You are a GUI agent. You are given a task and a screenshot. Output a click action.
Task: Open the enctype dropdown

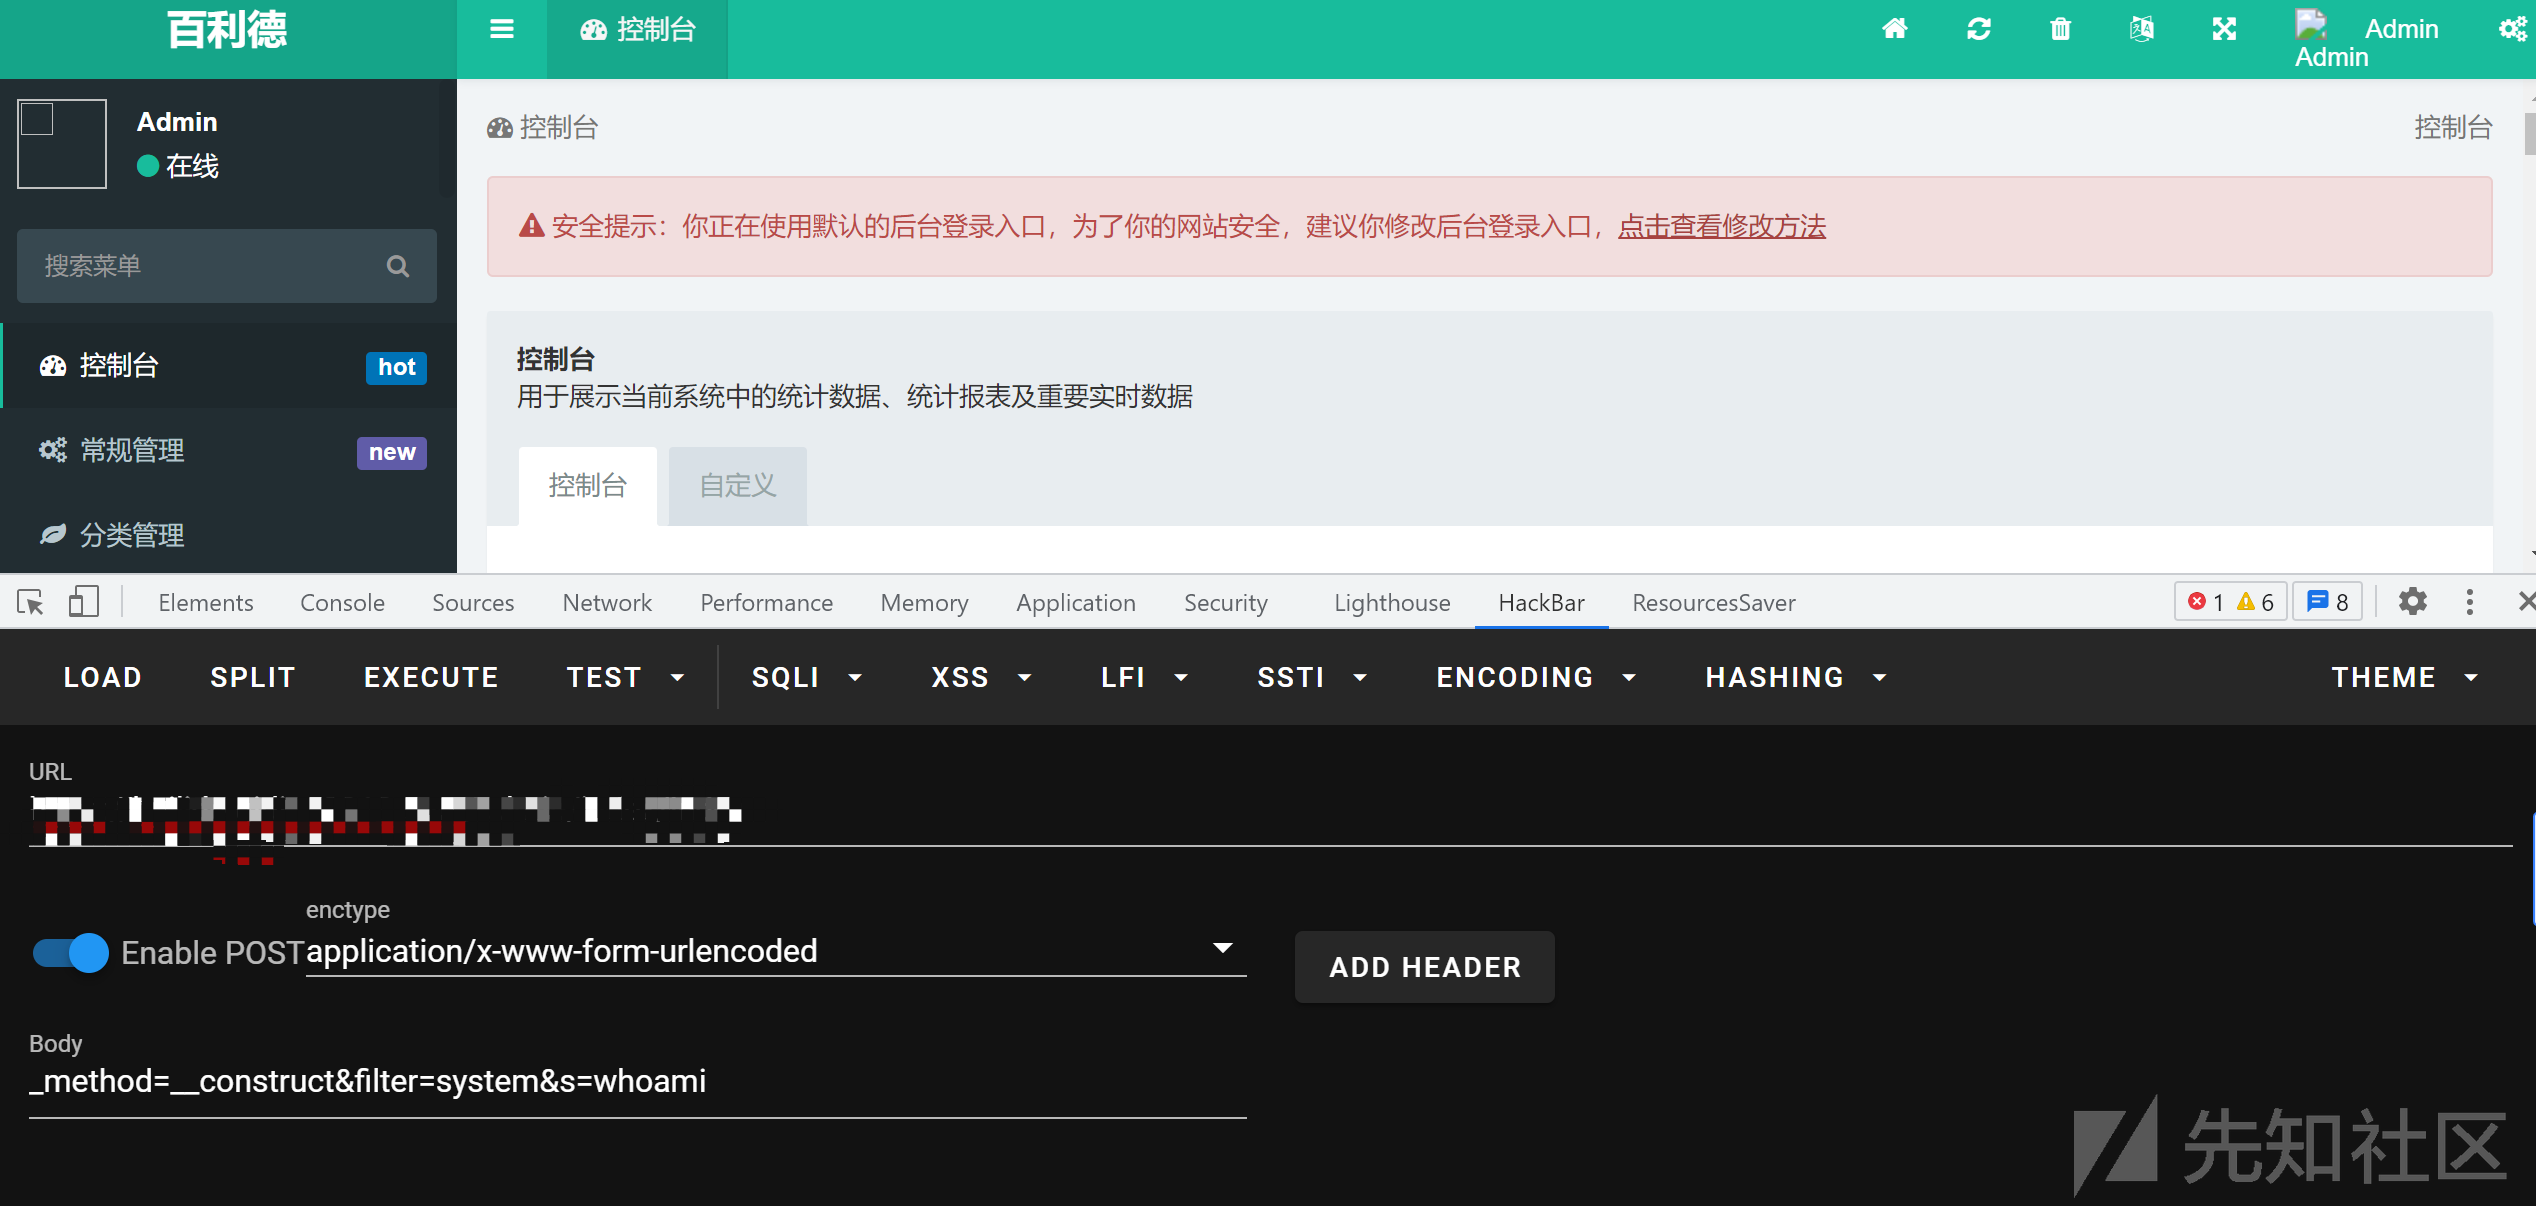pyautogui.click(x=1222, y=949)
